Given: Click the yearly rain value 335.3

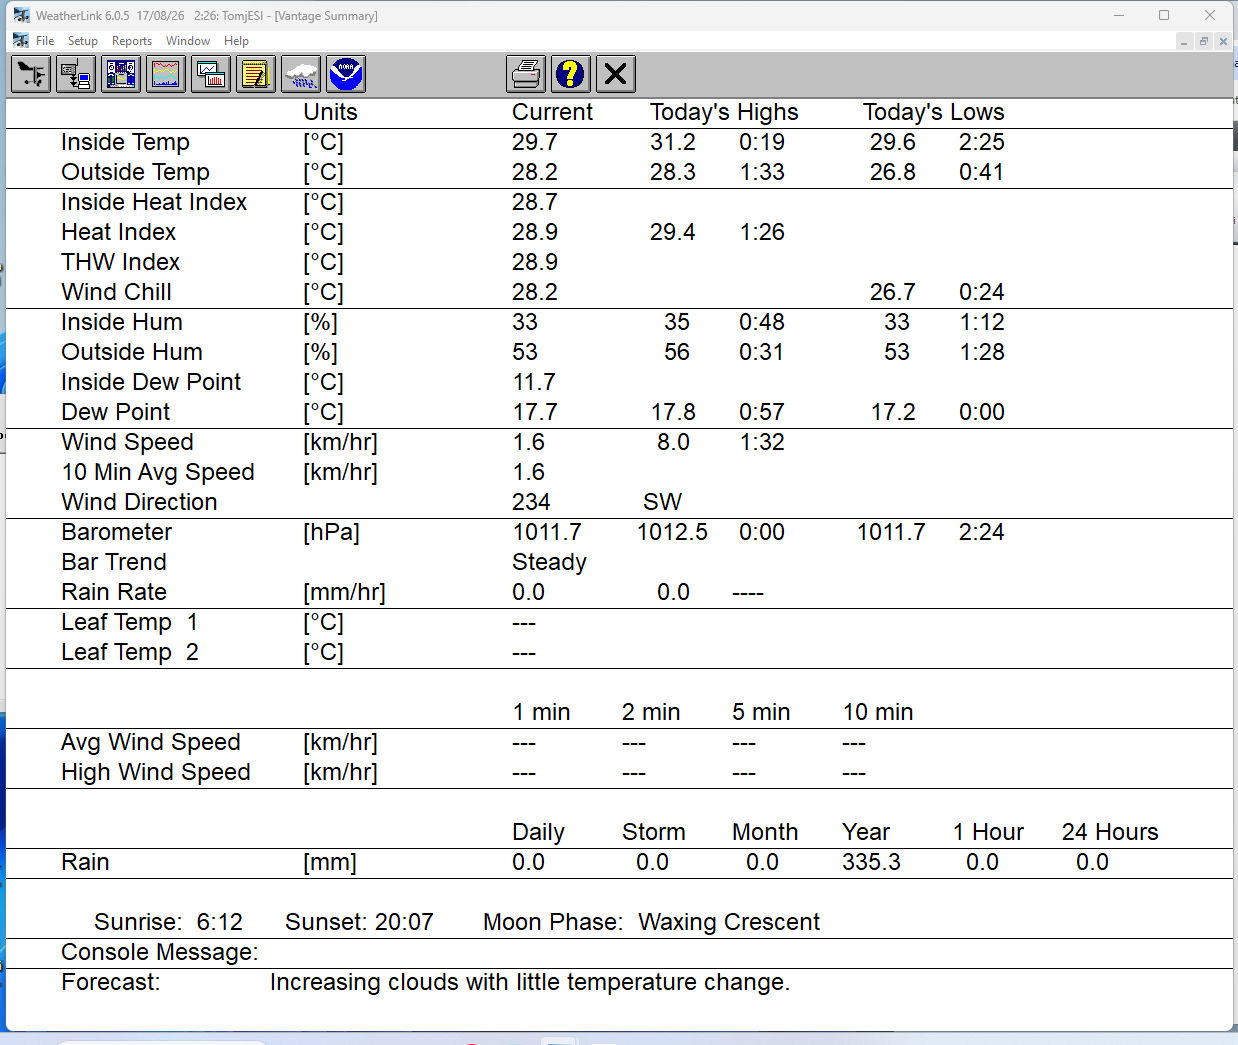Looking at the screenshot, I should tap(871, 862).
